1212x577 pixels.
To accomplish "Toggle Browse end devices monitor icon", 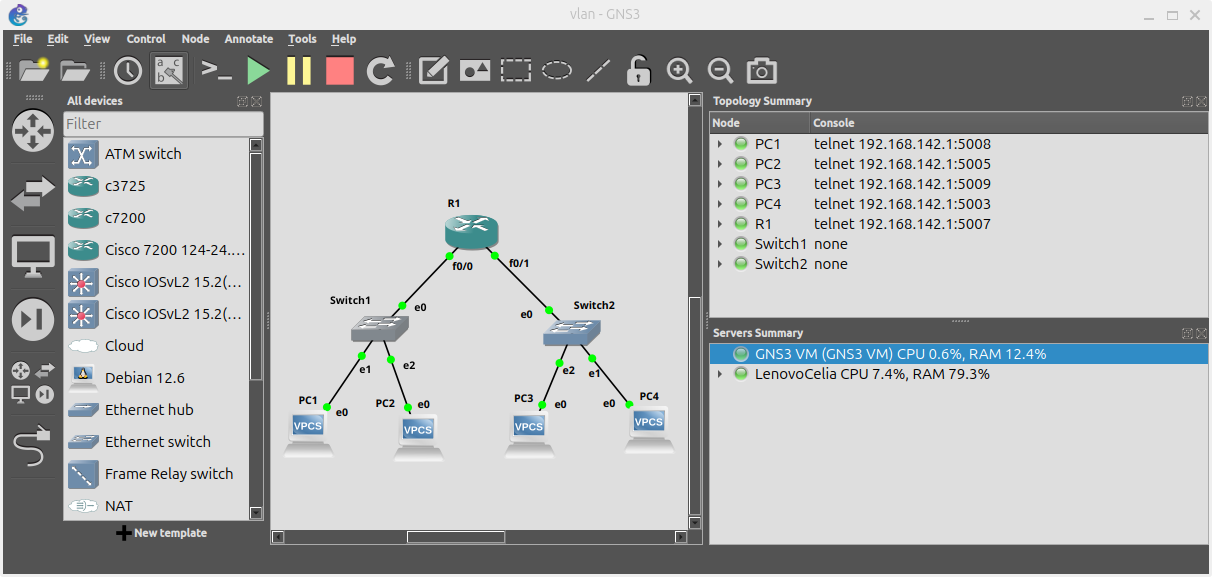I will [32, 257].
